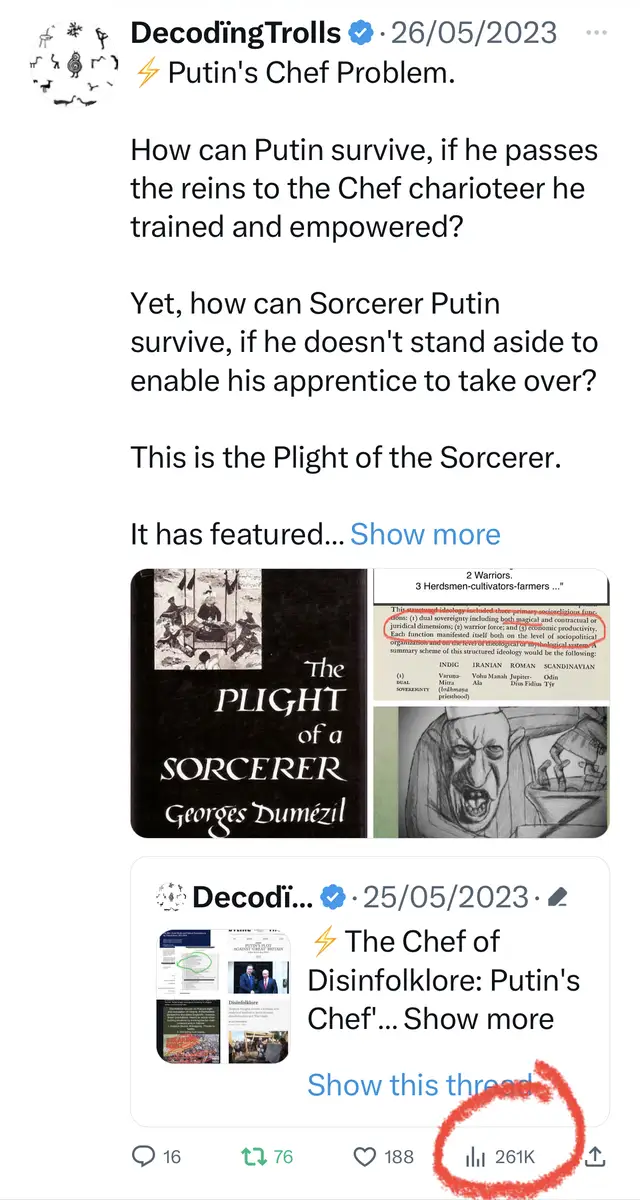640x1200 pixels.
Task: Click the Show this thread link
Action: click(x=420, y=1084)
